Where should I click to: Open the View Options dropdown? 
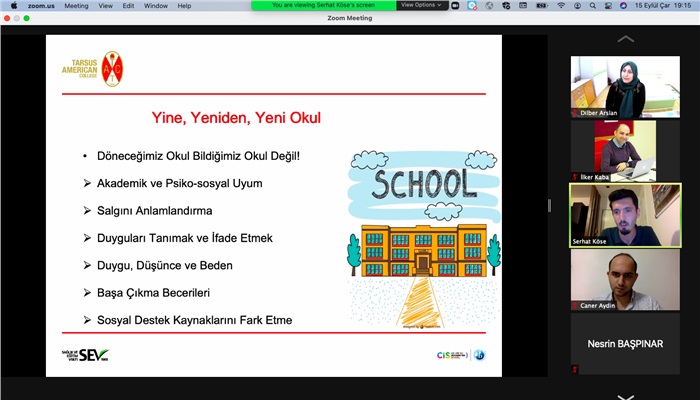point(422,5)
